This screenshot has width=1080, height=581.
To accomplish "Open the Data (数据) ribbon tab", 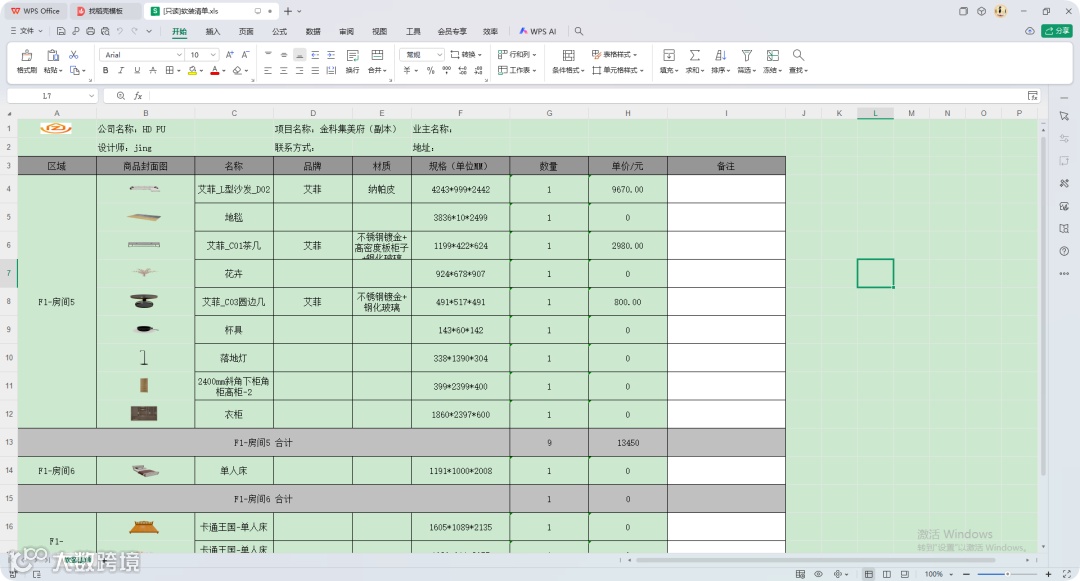I will 313,31.
